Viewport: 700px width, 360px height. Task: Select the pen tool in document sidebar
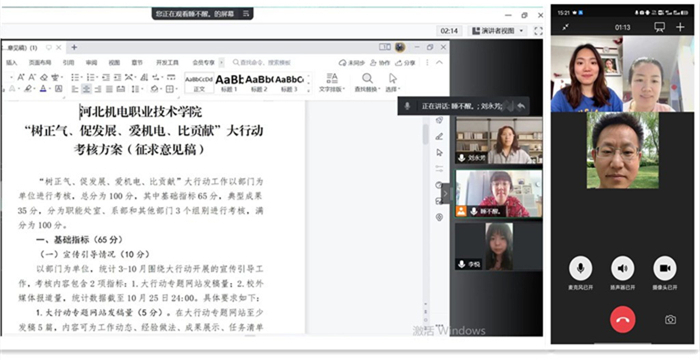coord(439,136)
